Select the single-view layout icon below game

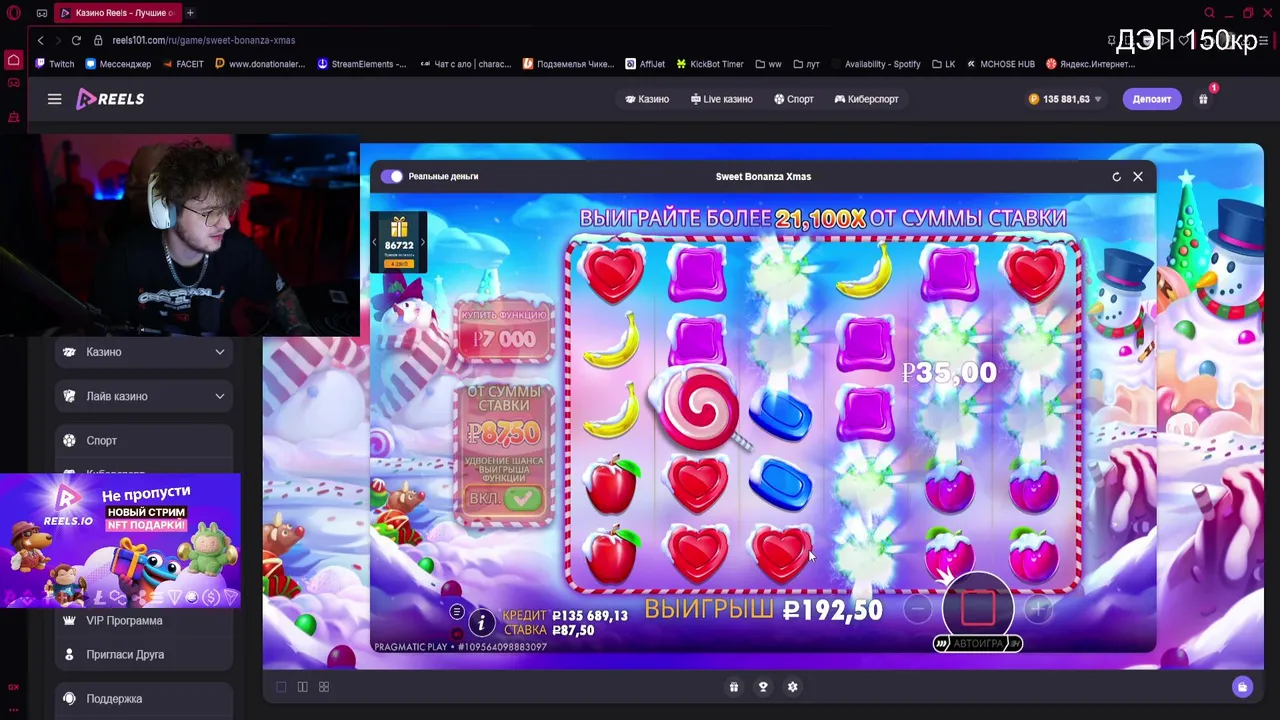point(281,687)
